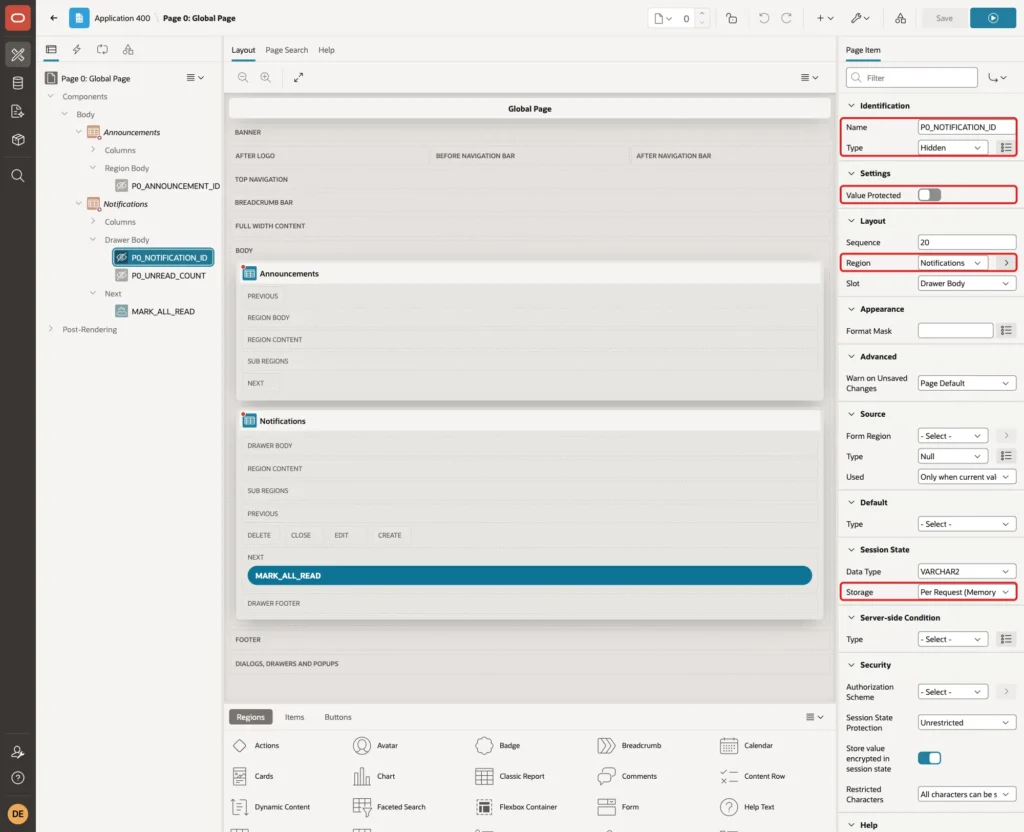Toggle Store value encrypted in session state
The height and width of the screenshot is (832, 1024).
tap(929, 758)
